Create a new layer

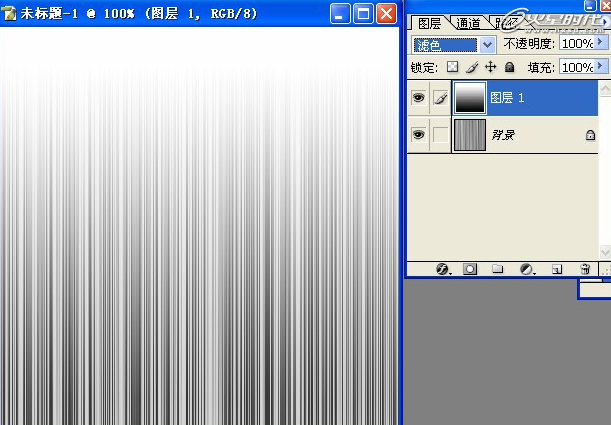pos(558,269)
